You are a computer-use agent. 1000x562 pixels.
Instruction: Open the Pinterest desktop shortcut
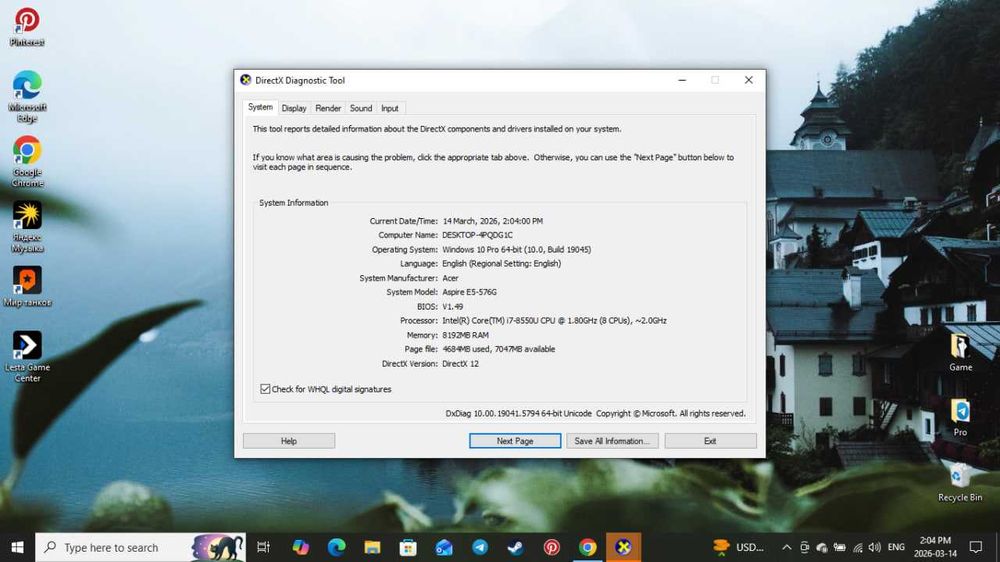(27, 26)
